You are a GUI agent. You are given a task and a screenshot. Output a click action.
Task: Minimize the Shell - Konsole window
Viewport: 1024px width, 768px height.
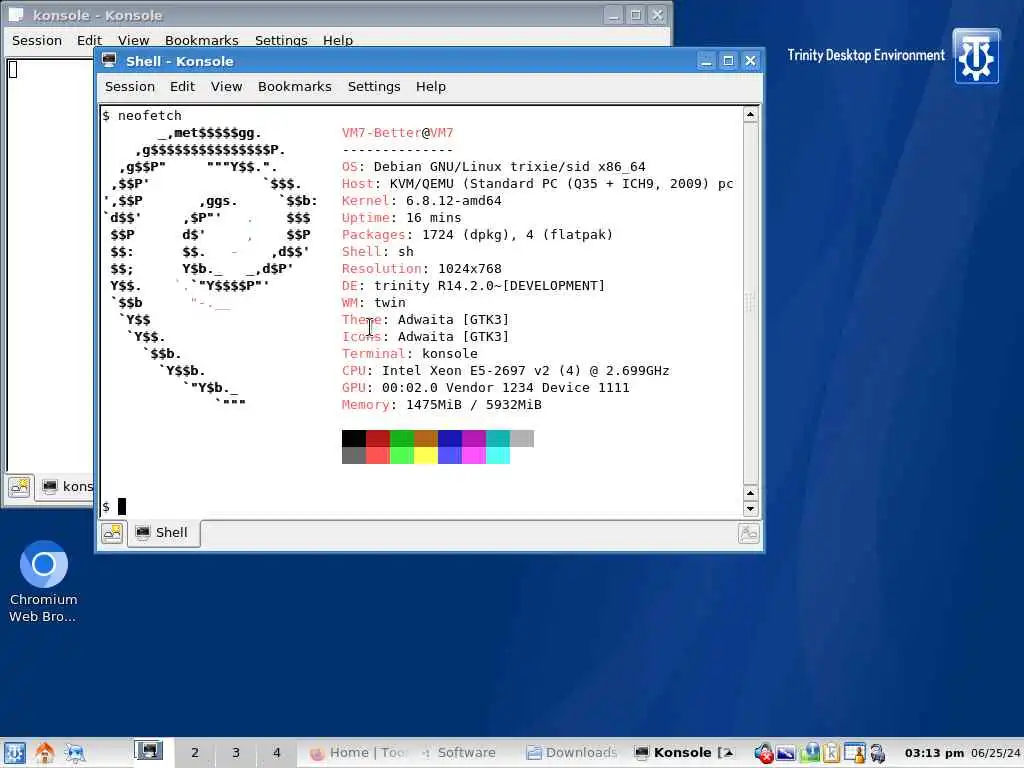coord(706,61)
